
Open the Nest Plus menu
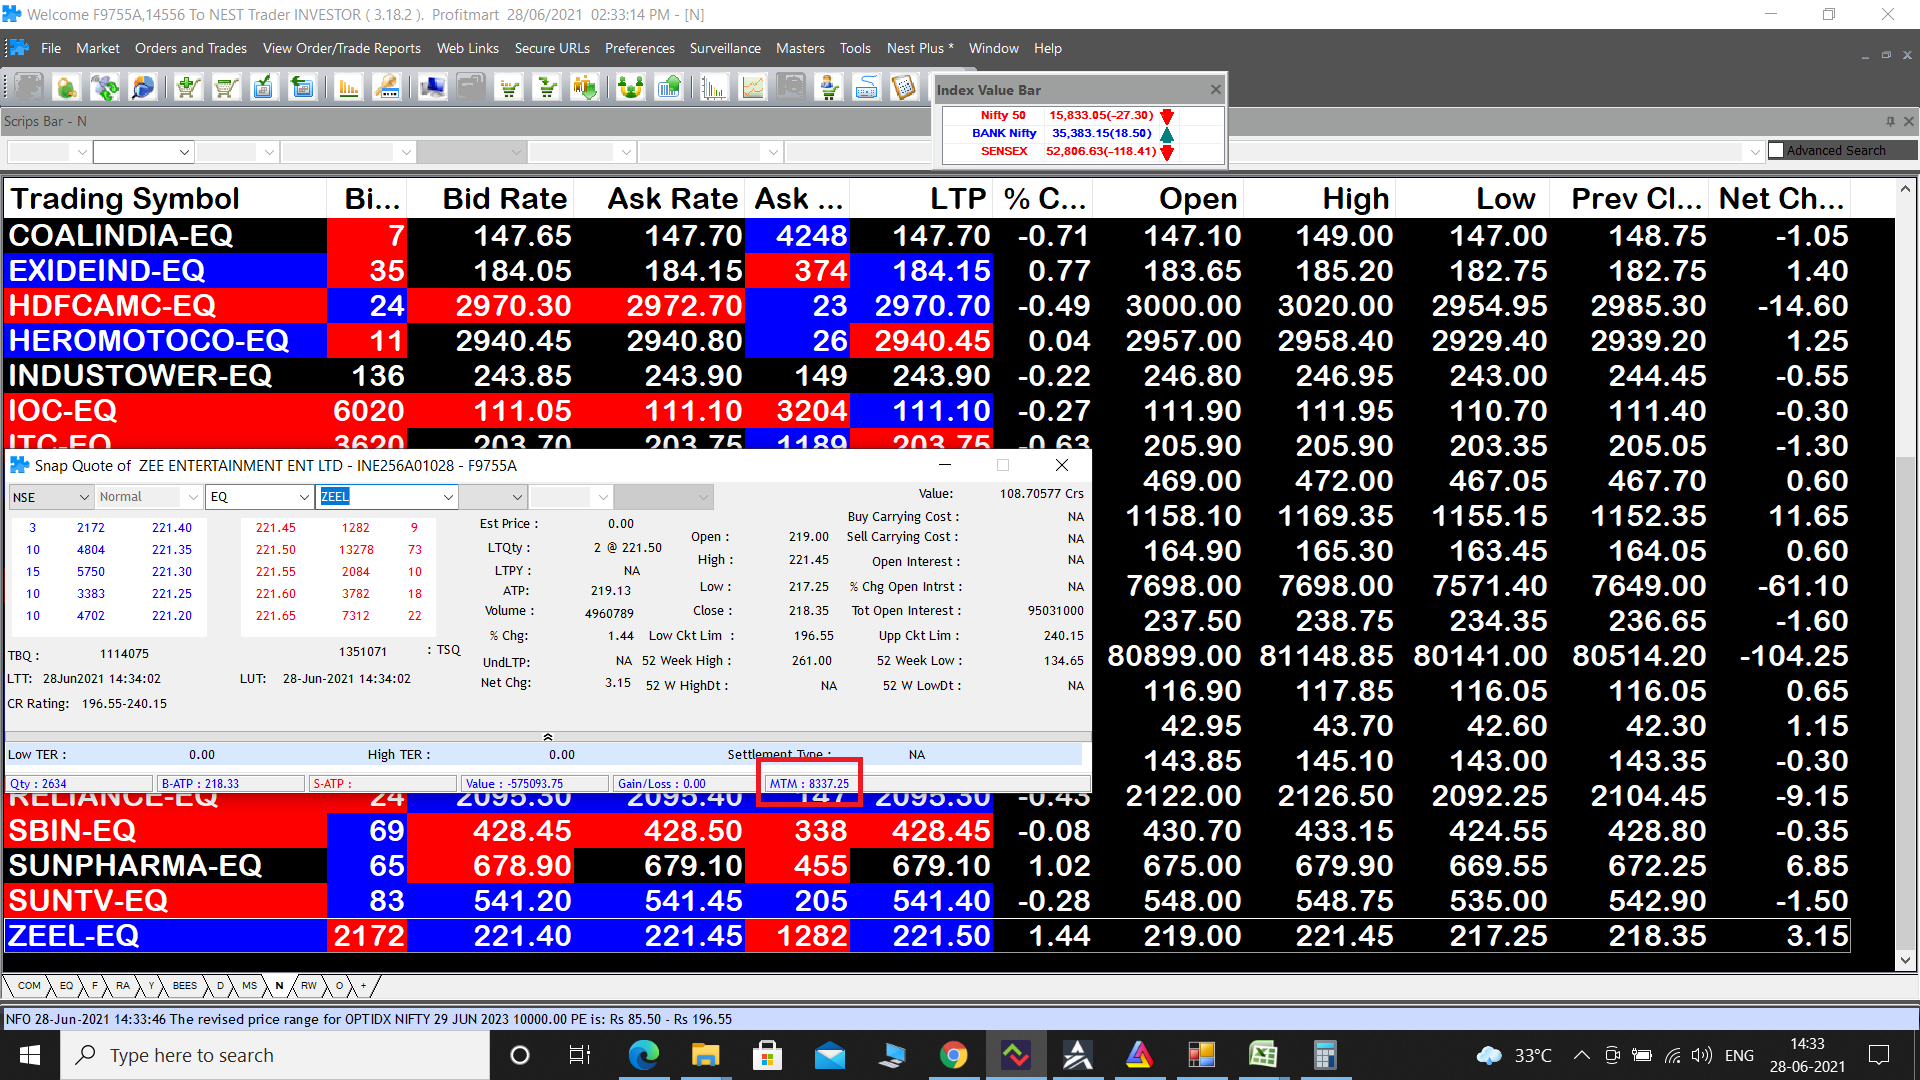pyautogui.click(x=920, y=48)
